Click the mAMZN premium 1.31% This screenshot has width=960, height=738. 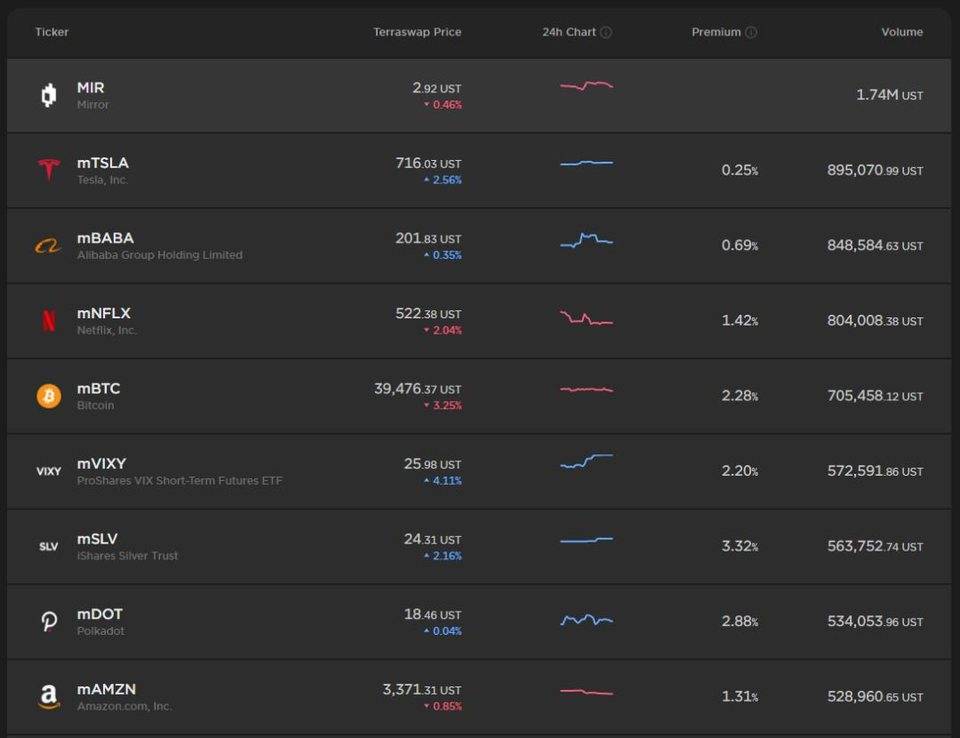[x=740, y=696]
